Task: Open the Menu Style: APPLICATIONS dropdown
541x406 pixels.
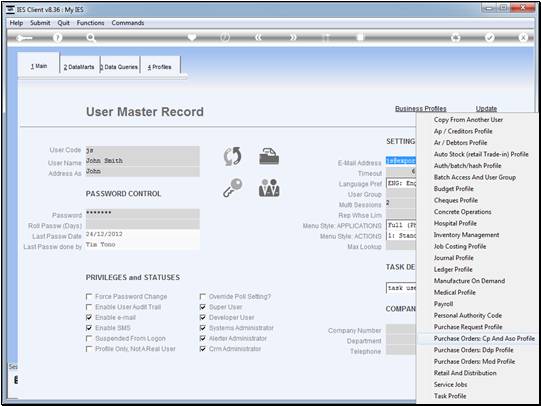Action: tap(401, 226)
